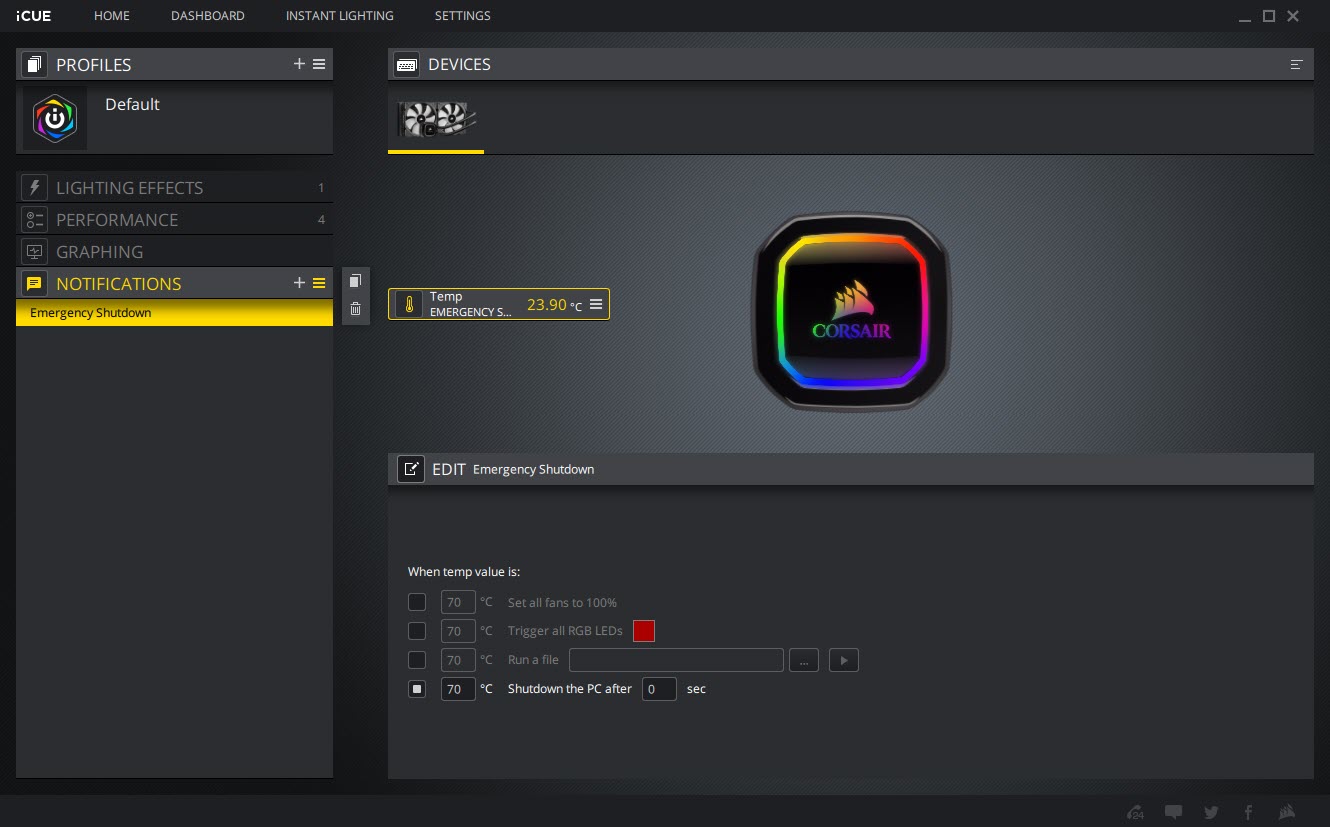This screenshot has width=1330, height=827.
Task: Click the Corsair cooler pump head image
Action: coord(851,312)
